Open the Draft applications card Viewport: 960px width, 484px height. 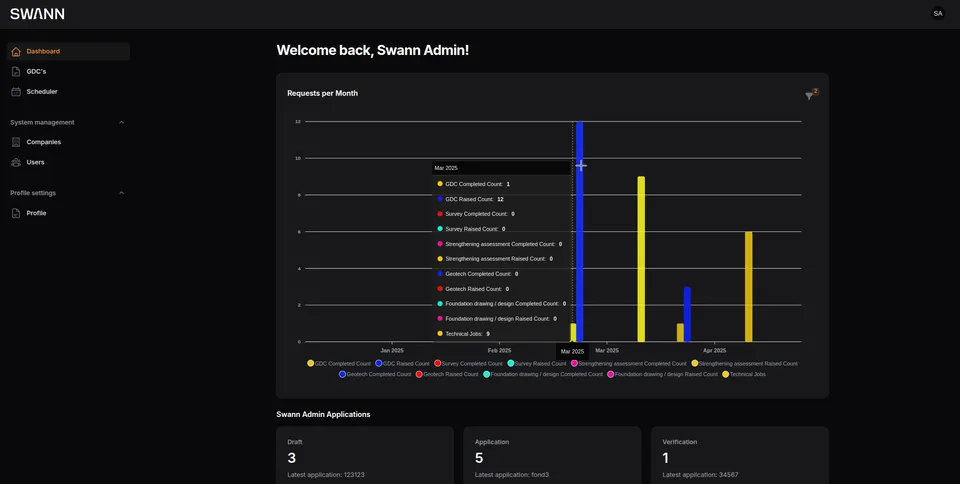point(365,455)
